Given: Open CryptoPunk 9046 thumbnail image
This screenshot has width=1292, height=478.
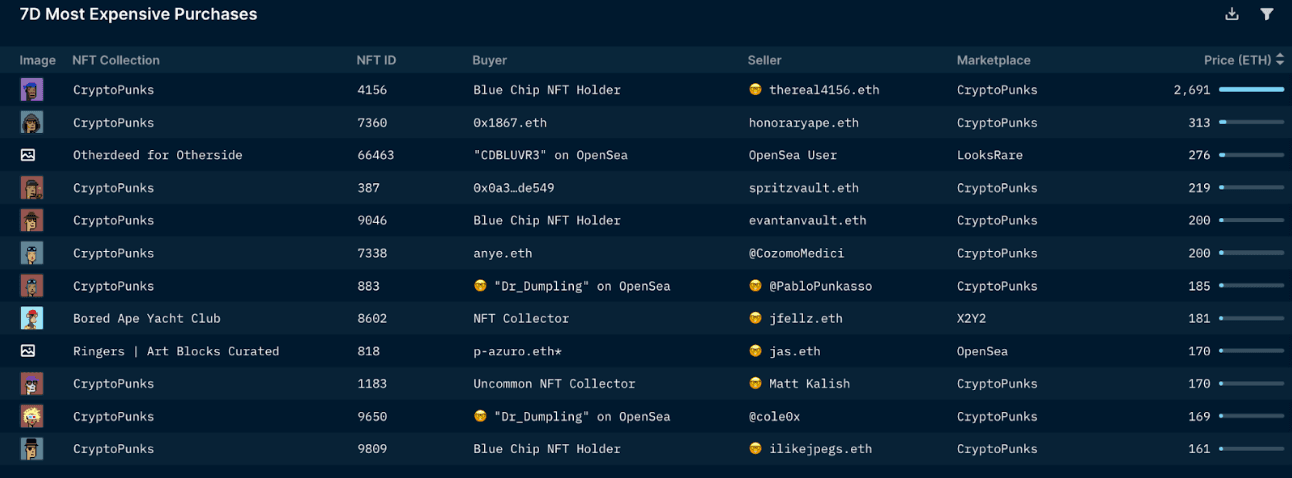Looking at the screenshot, I should click(32, 220).
